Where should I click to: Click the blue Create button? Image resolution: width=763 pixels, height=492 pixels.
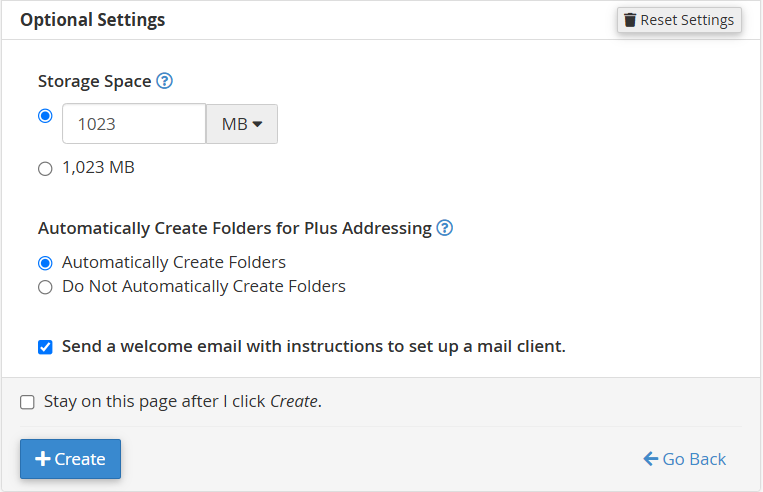pyautogui.click(x=70, y=459)
